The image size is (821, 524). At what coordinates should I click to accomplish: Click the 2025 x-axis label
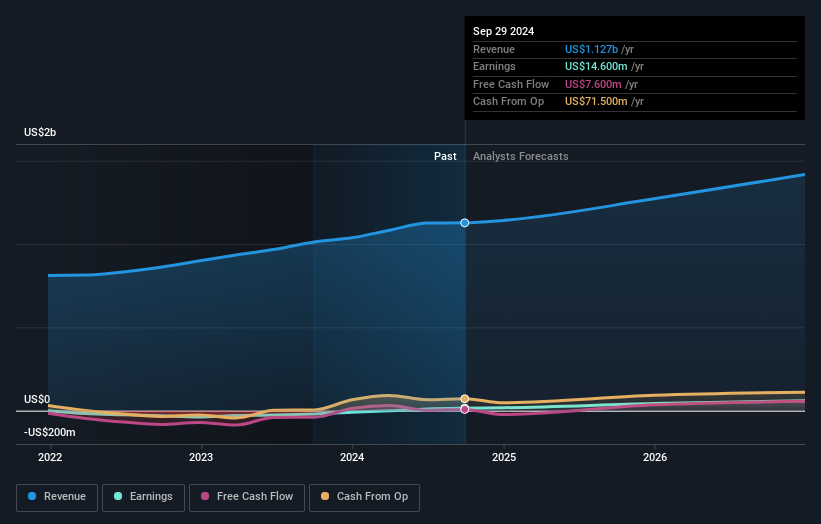point(504,458)
